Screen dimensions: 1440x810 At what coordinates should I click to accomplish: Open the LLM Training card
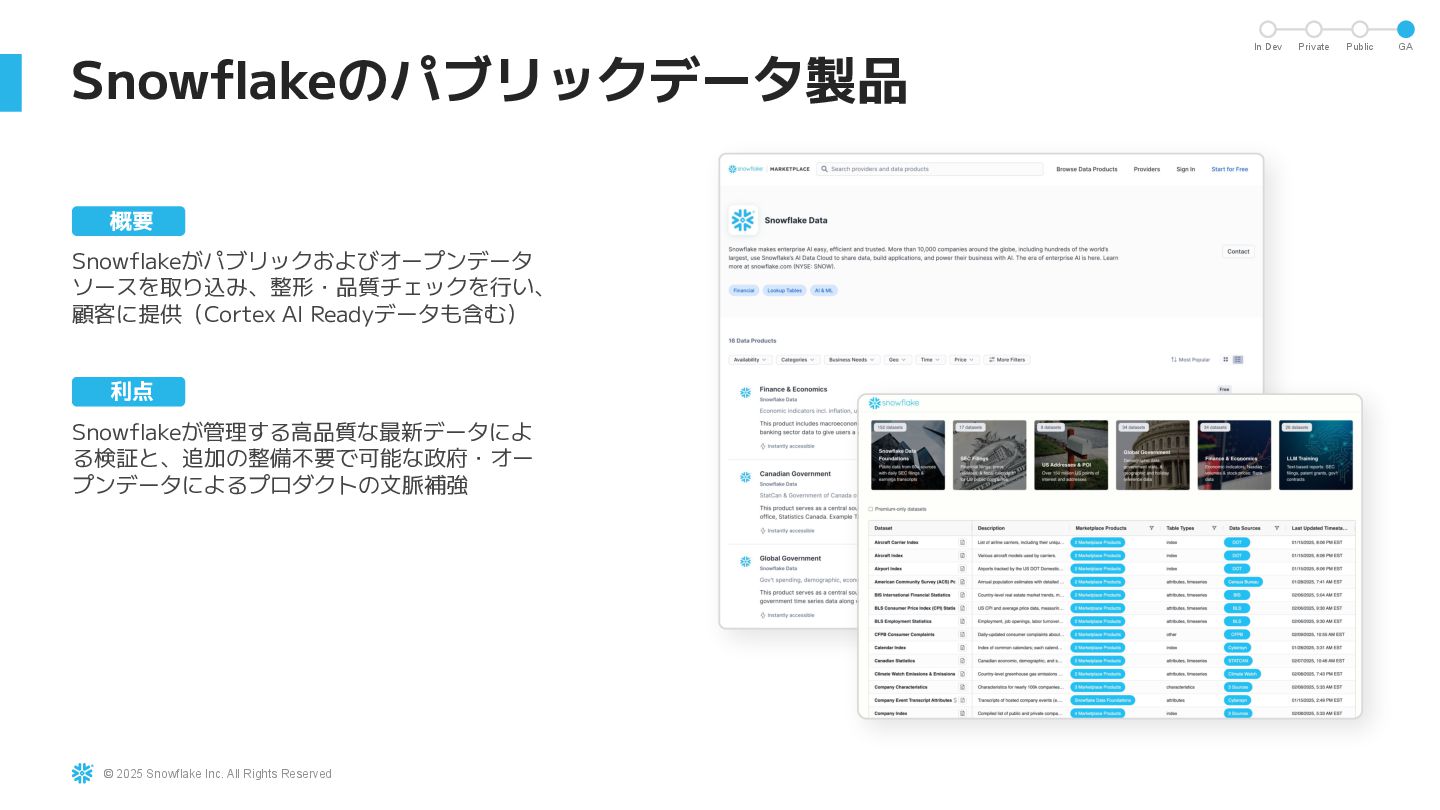click(x=1316, y=455)
